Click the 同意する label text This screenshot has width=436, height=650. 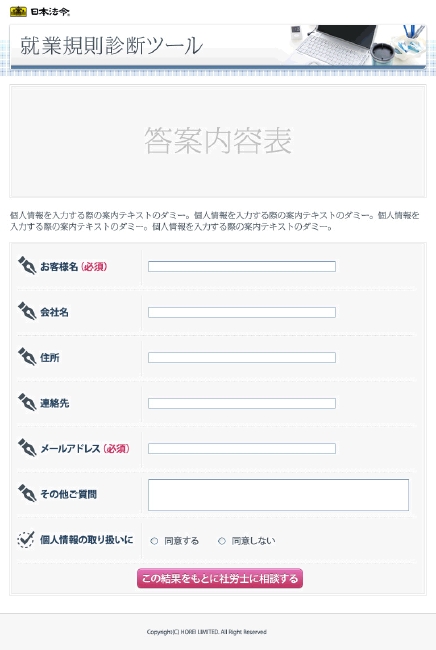pyautogui.click(x=182, y=541)
